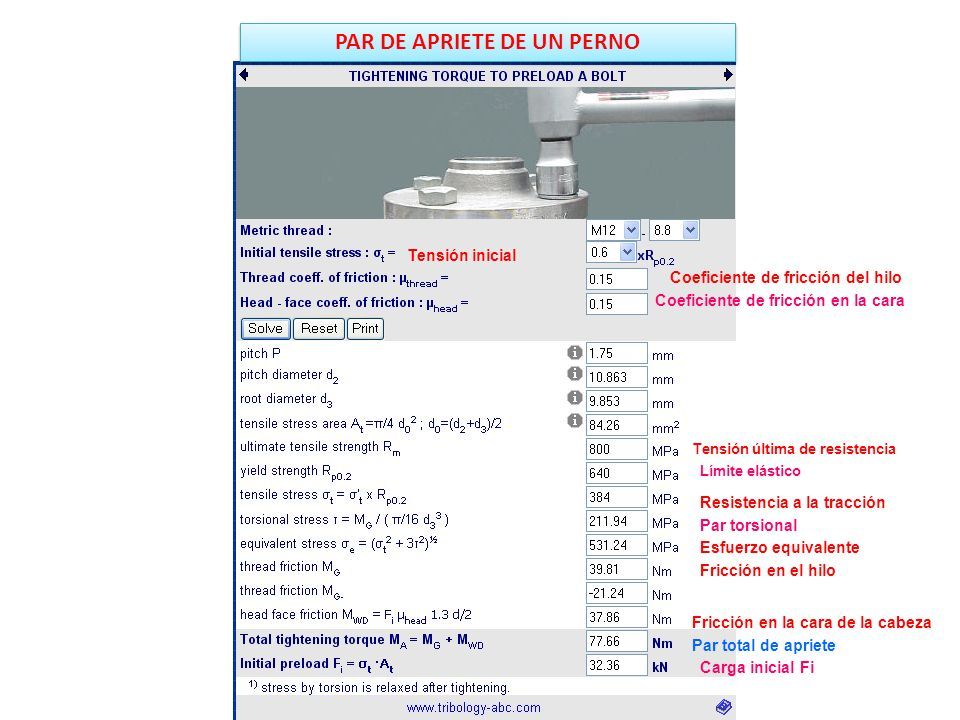Click the Reset button
Screen dimensions: 960x720
coord(319,329)
